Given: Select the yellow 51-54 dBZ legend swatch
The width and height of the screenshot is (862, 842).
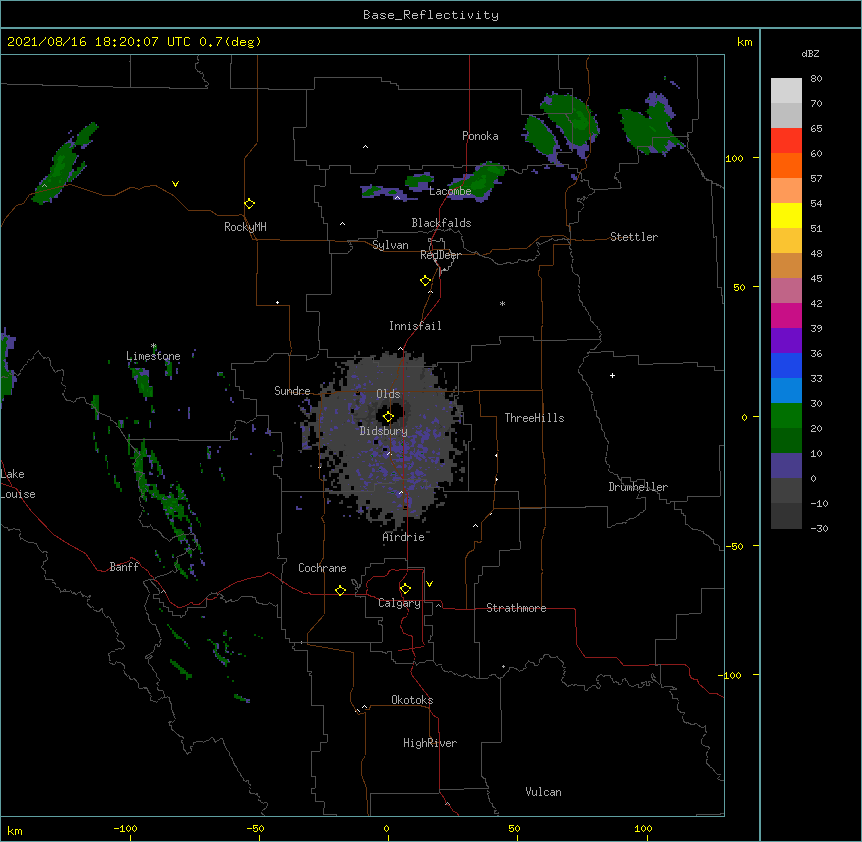Looking at the screenshot, I should (786, 215).
